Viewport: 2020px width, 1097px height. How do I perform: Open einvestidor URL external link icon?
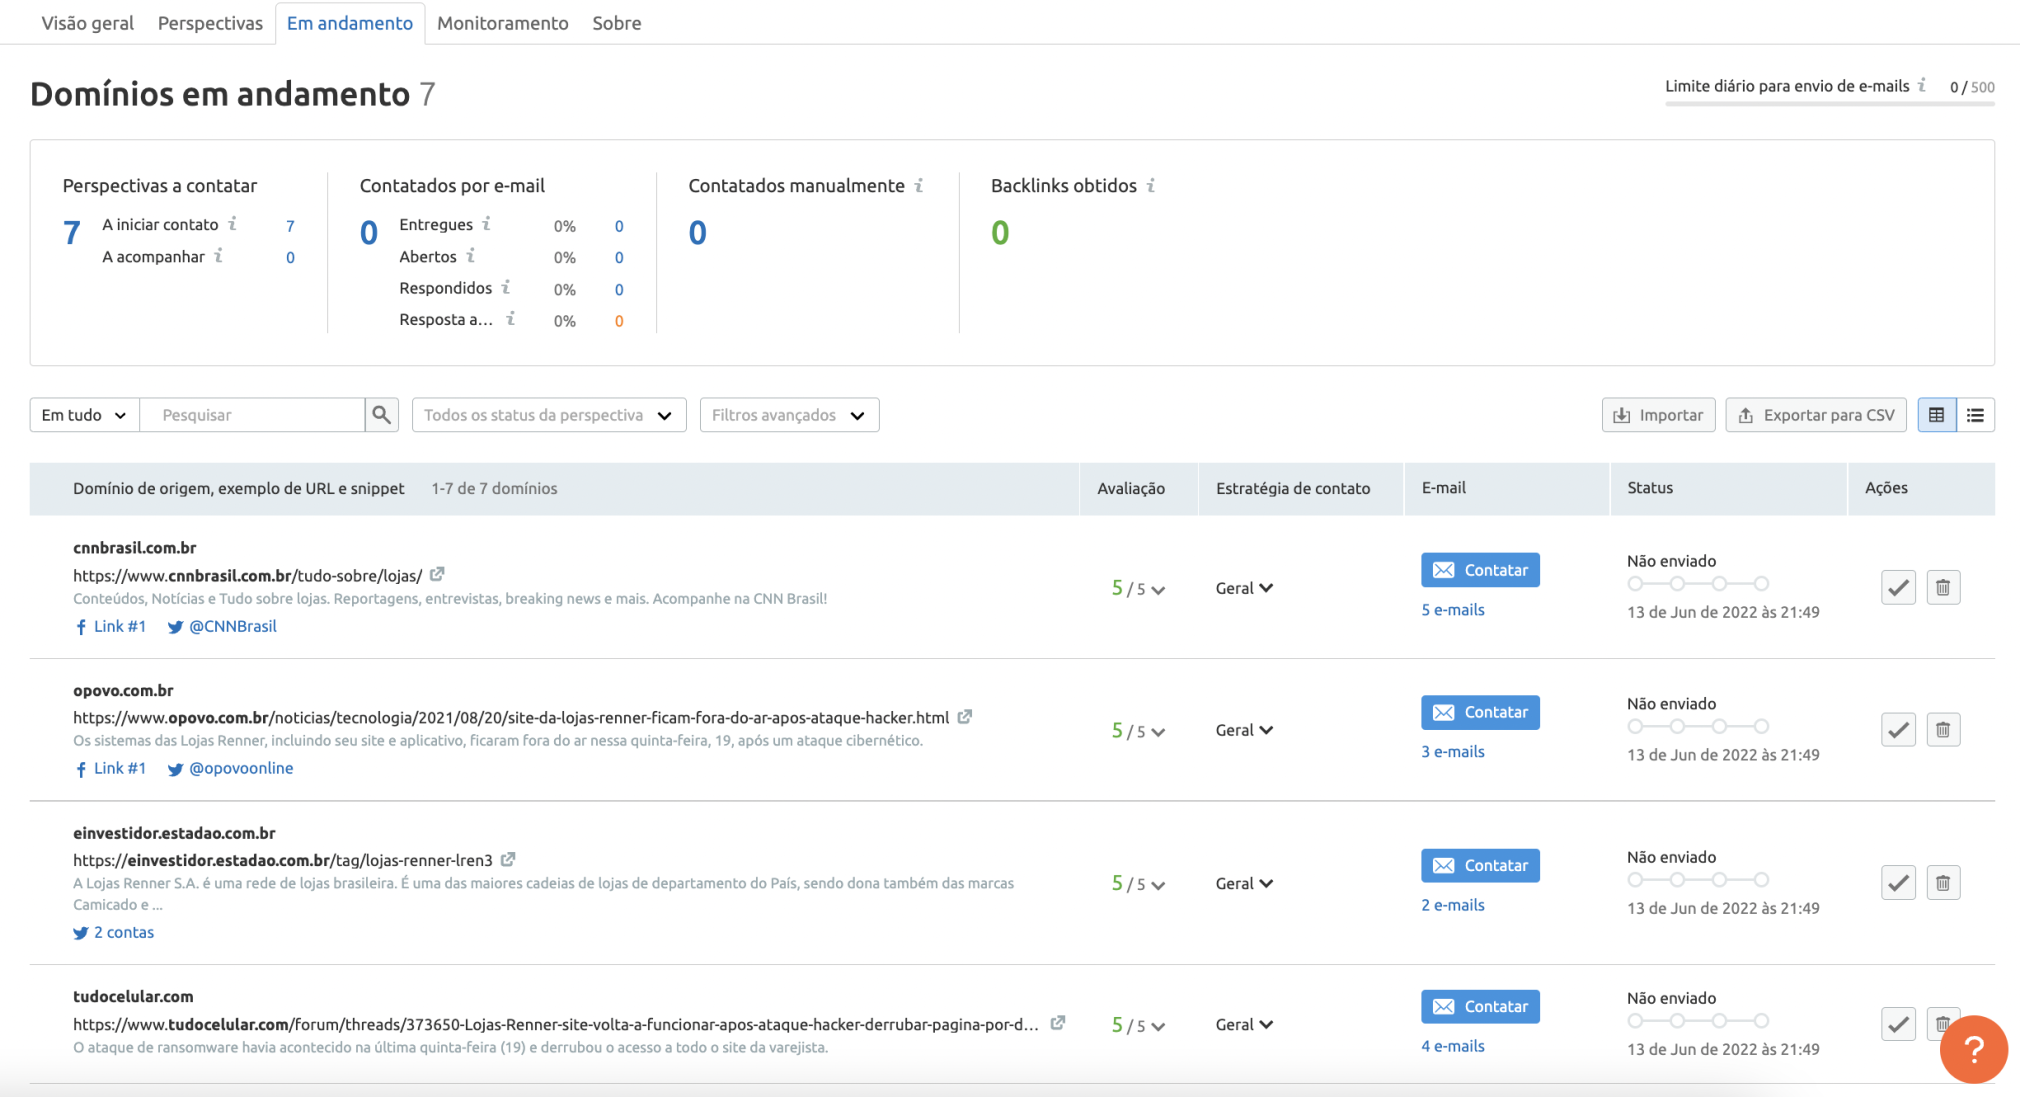(x=508, y=859)
